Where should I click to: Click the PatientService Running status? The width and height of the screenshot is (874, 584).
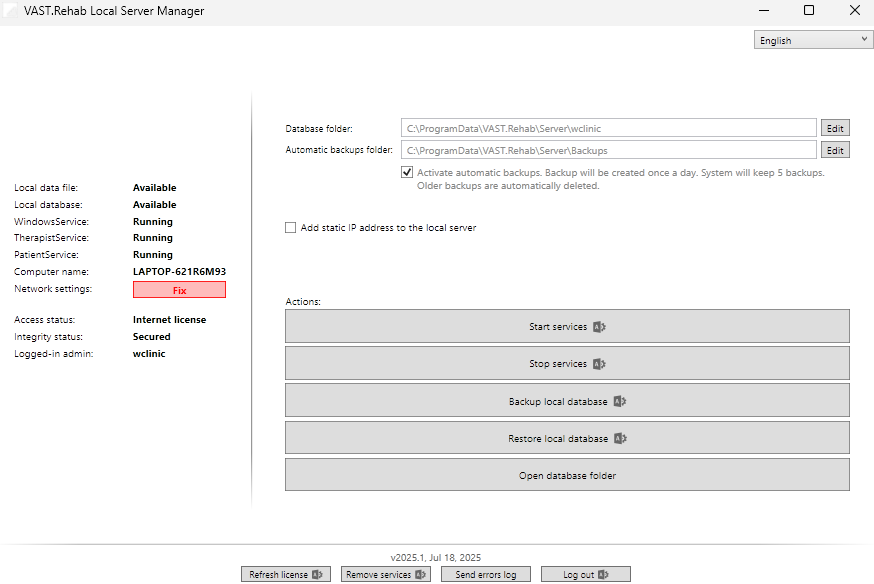[153, 254]
